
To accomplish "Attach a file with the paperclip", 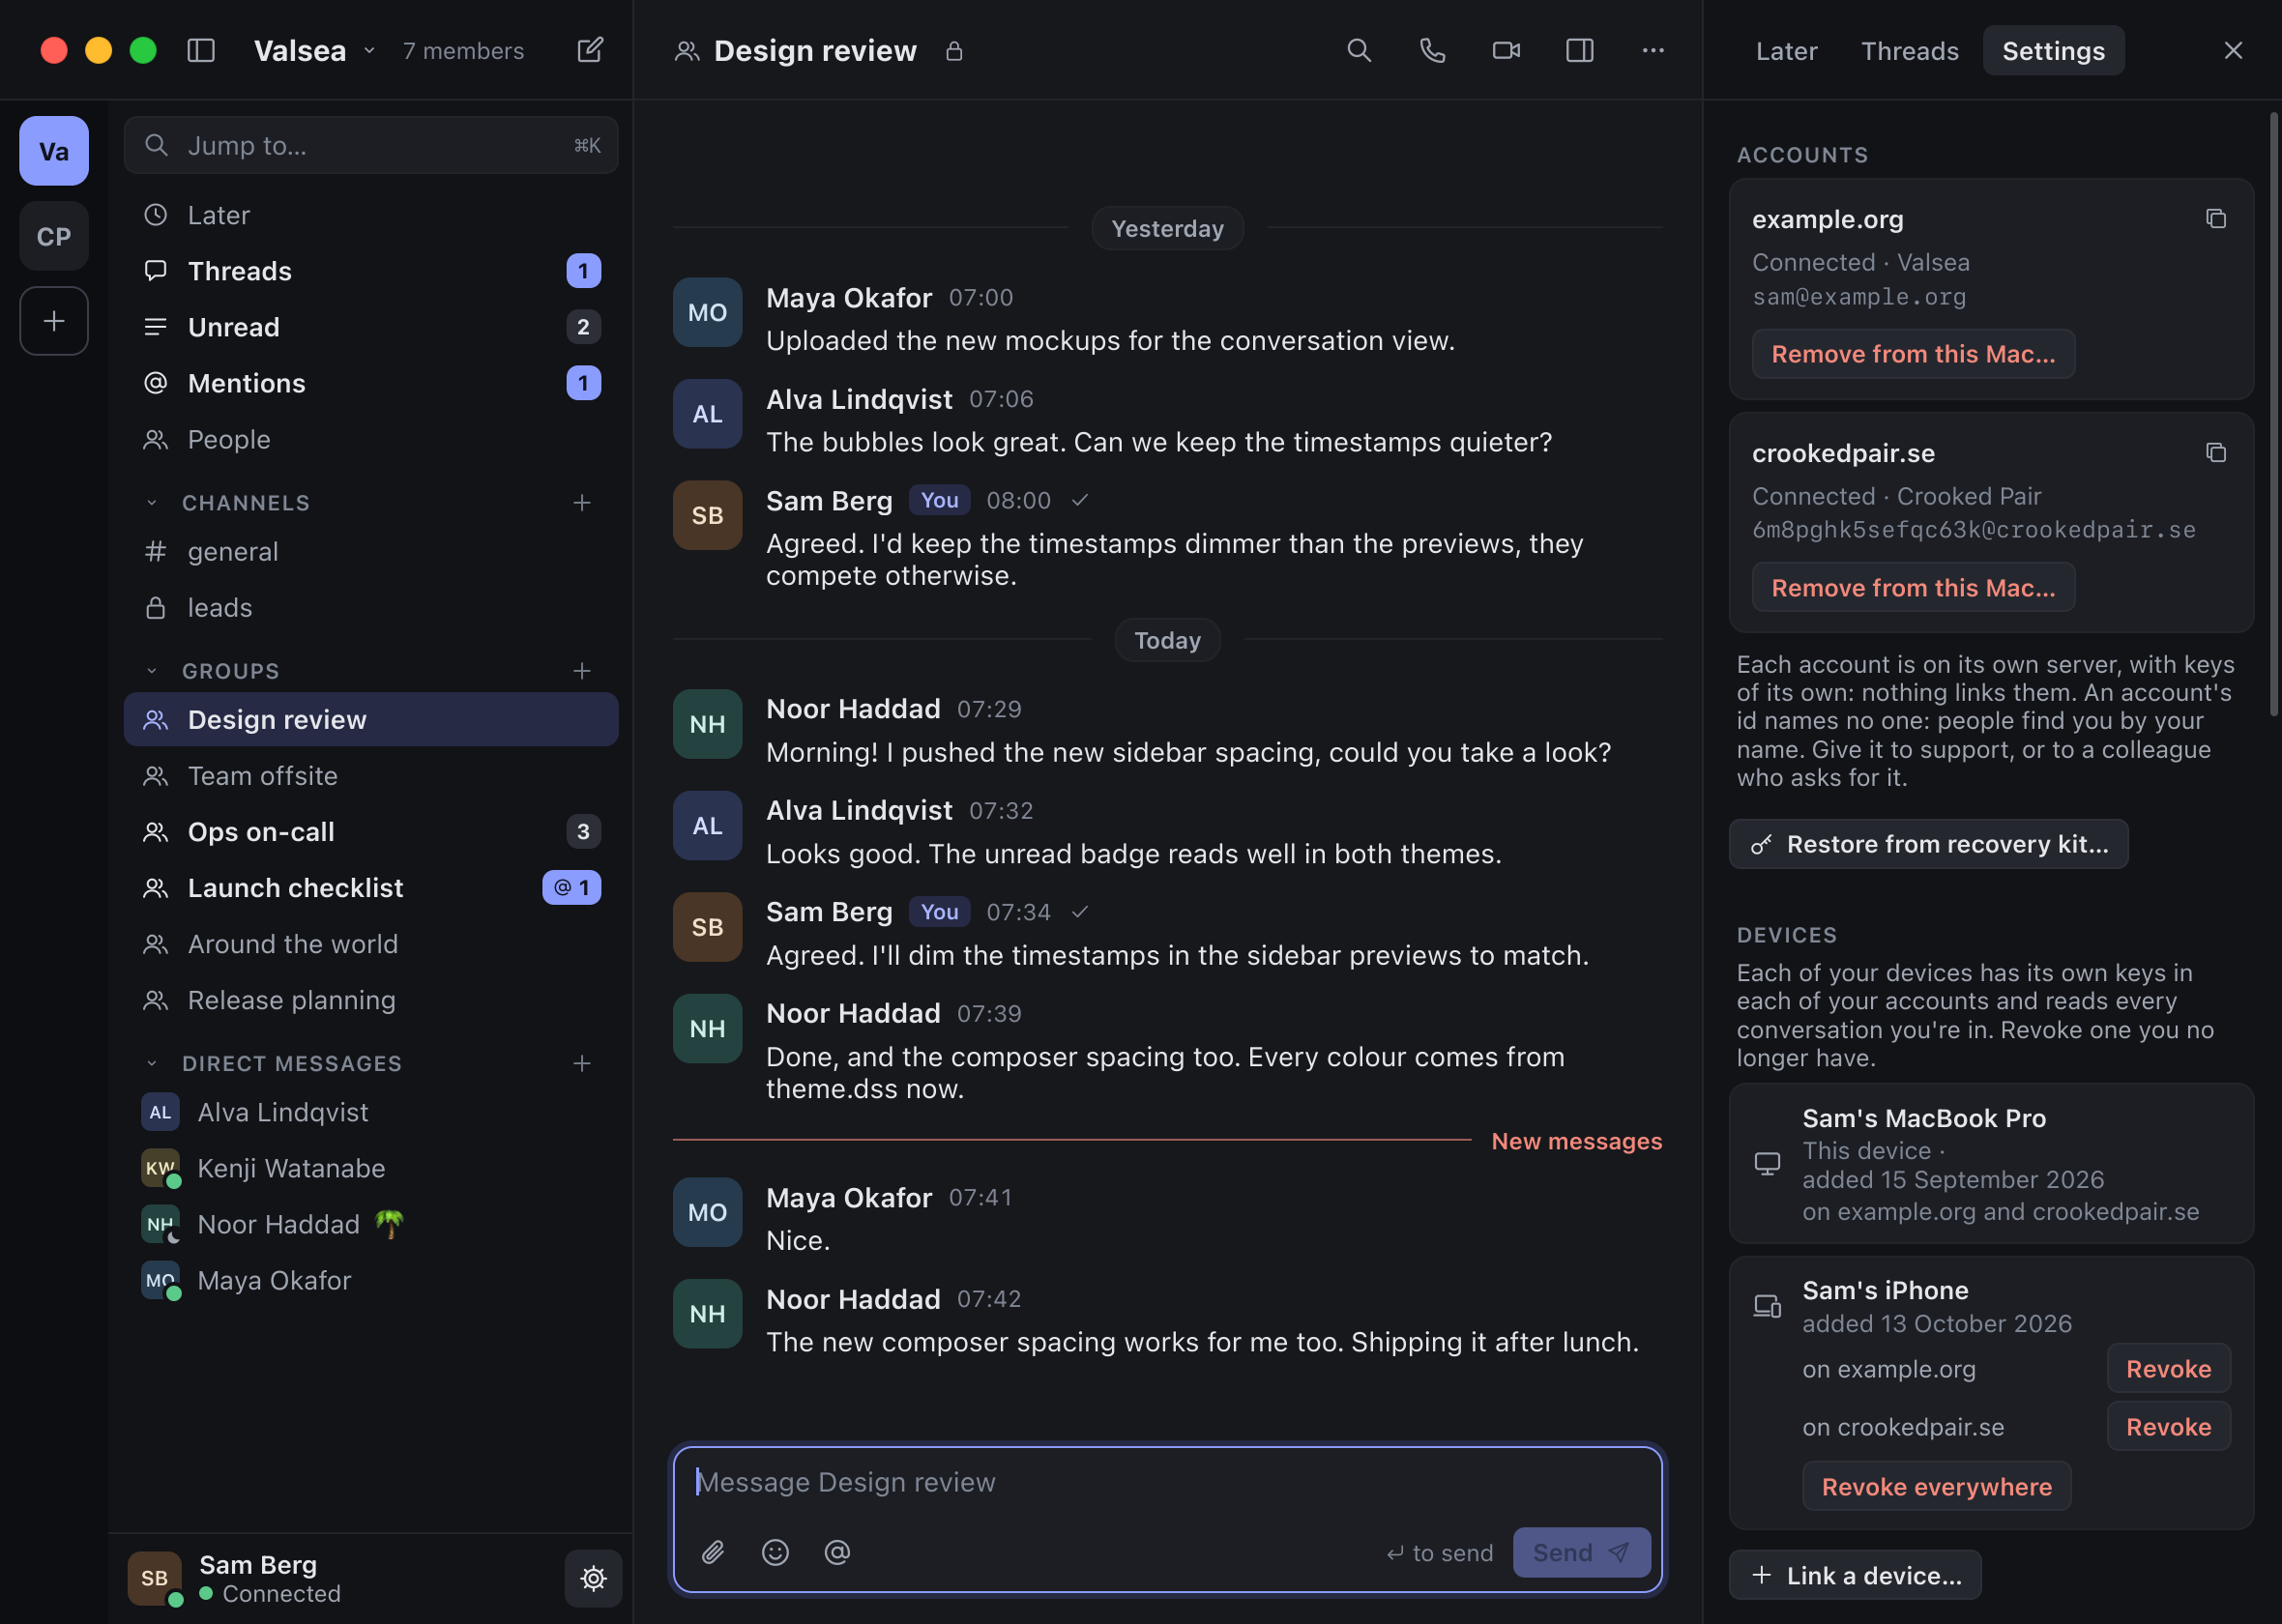I will pos(712,1552).
